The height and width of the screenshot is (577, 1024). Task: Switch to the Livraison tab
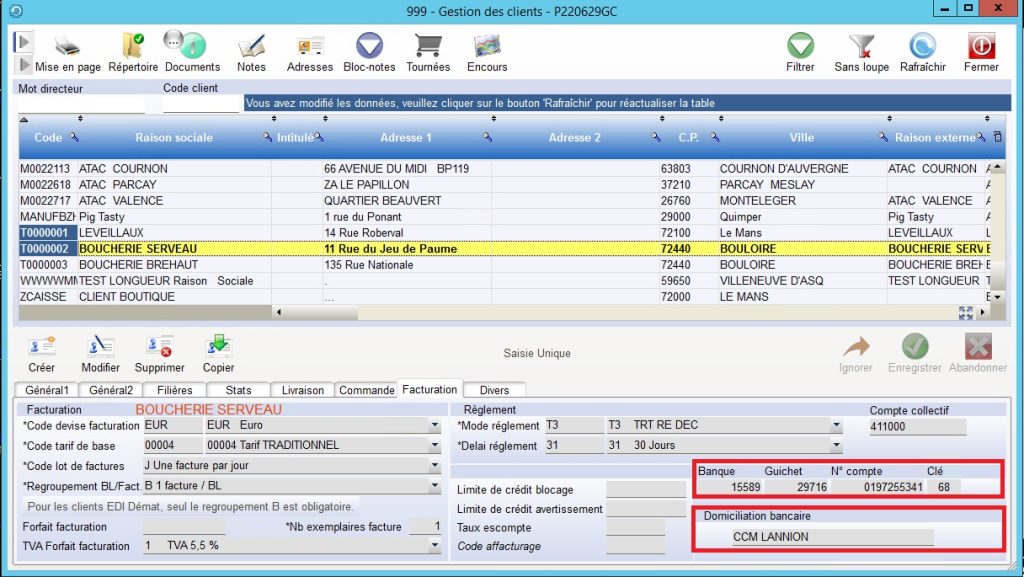pos(303,390)
